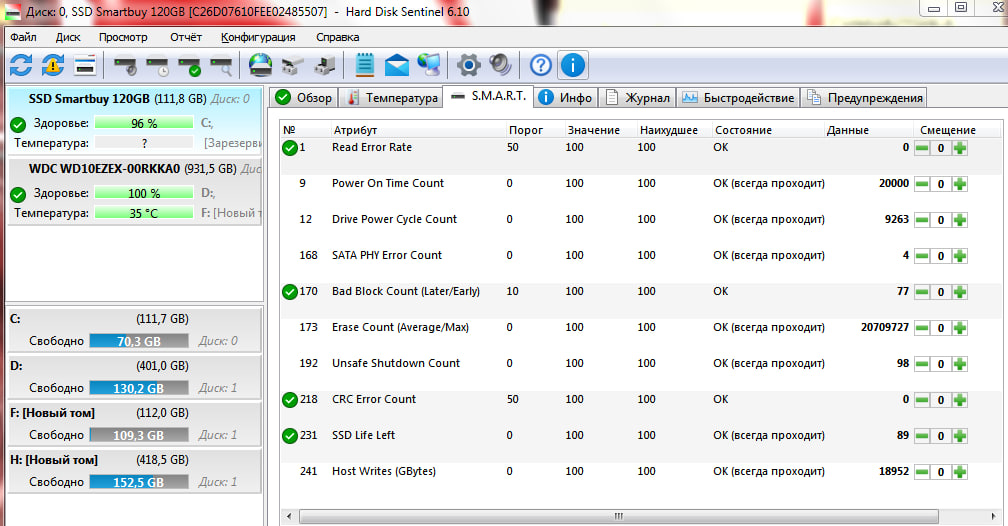1008x526 pixels.
Task: Click the refresh disk information icon
Action: (20, 66)
